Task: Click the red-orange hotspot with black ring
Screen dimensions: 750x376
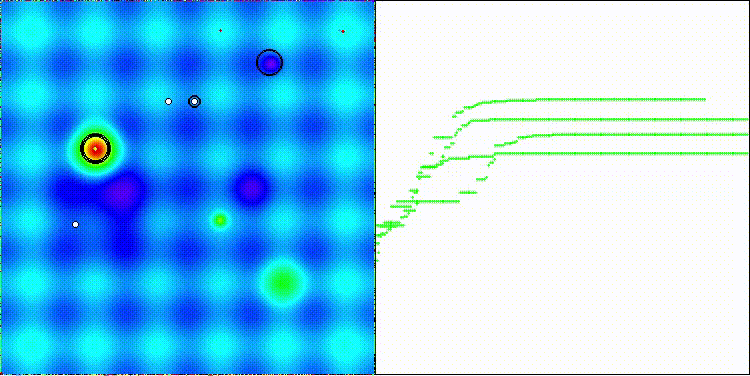Action: click(95, 149)
